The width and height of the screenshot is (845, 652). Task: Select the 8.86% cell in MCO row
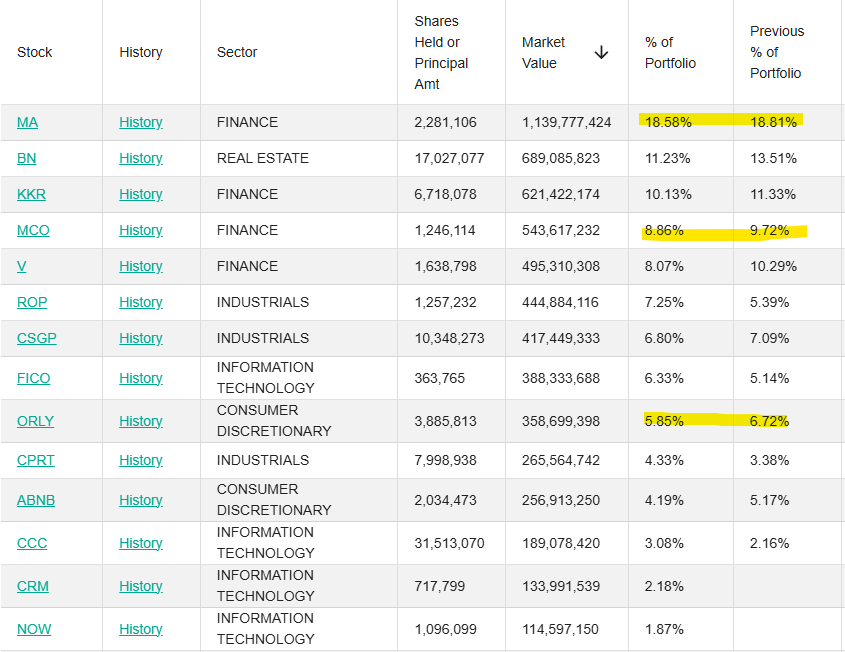click(664, 231)
